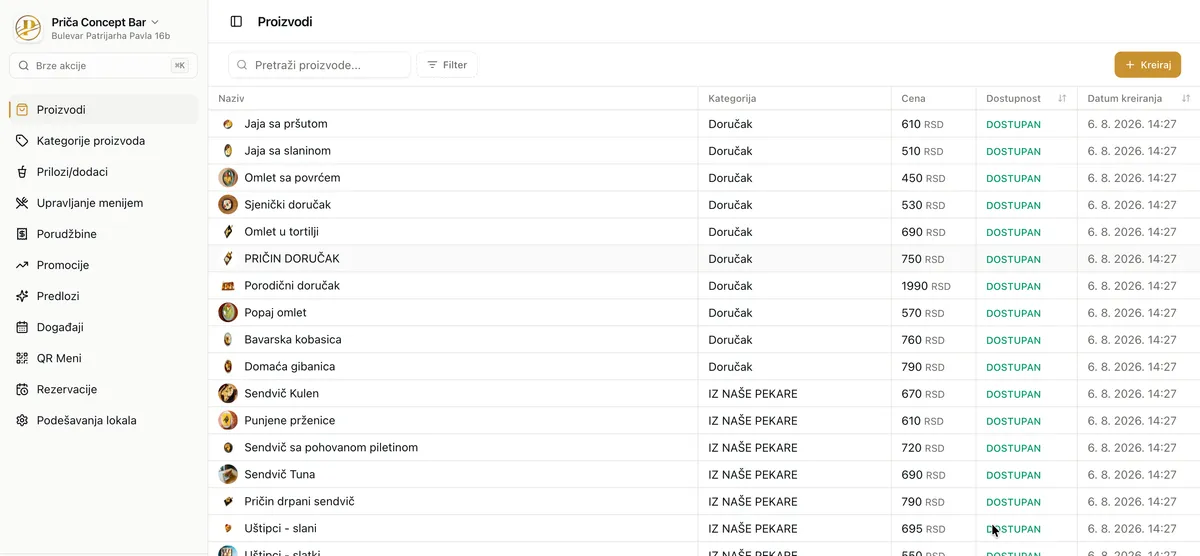This screenshot has height=556, width=1200.
Task: Click Doručak category for Bavarska kobasica
Action: pos(730,340)
